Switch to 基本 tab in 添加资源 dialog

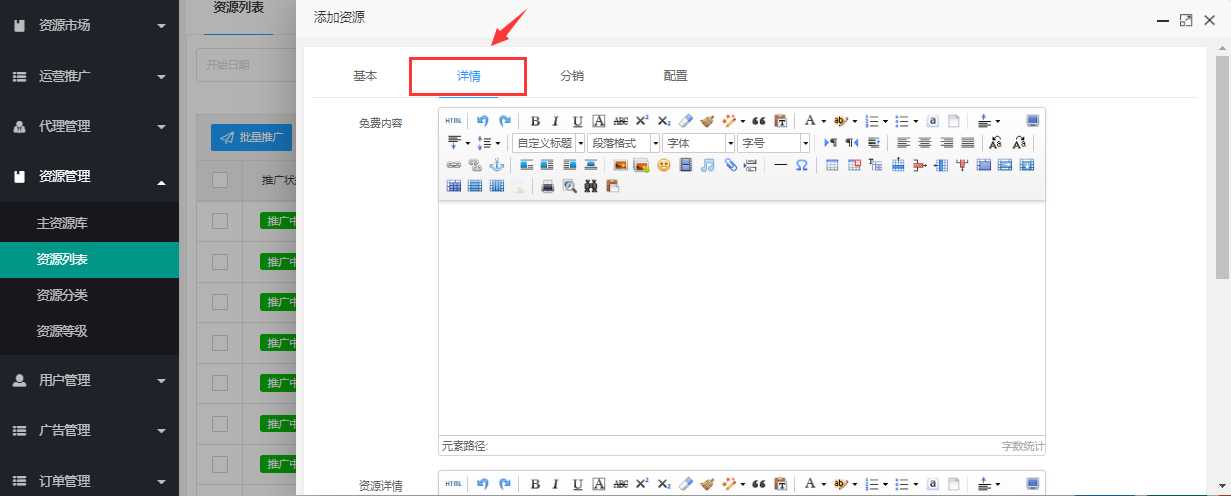365,75
